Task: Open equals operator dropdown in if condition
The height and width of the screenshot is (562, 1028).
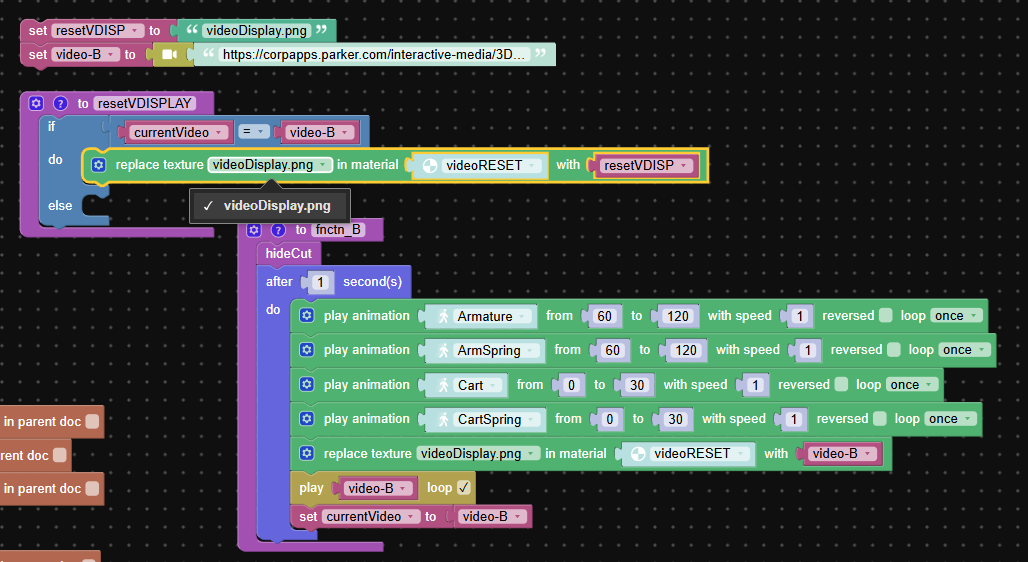Action: click(253, 132)
